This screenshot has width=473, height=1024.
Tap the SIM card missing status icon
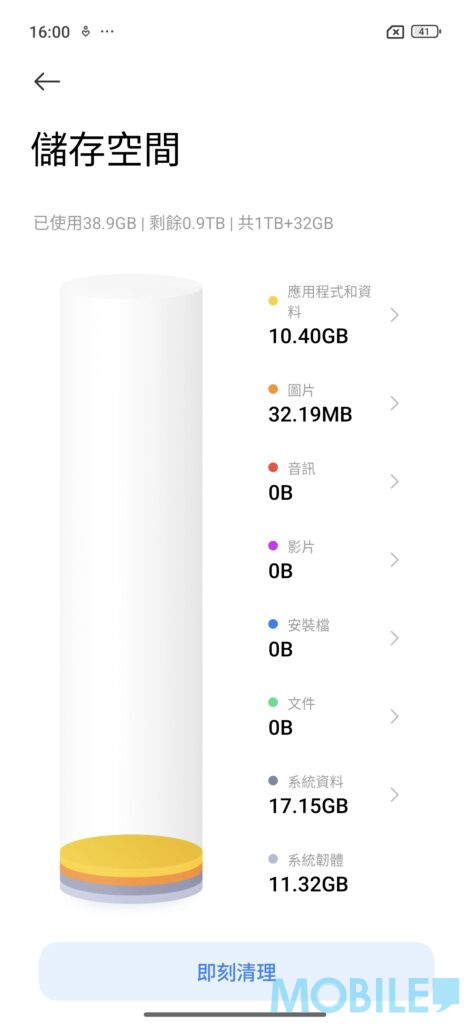[x=395, y=32]
